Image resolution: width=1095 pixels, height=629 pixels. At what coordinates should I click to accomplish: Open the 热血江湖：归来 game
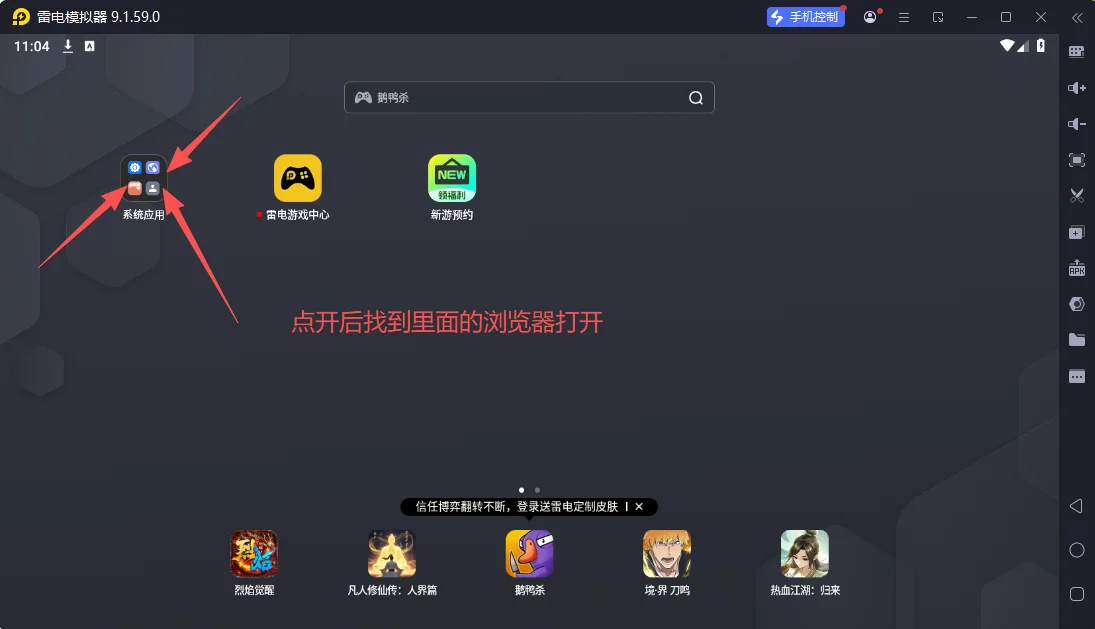(805, 553)
